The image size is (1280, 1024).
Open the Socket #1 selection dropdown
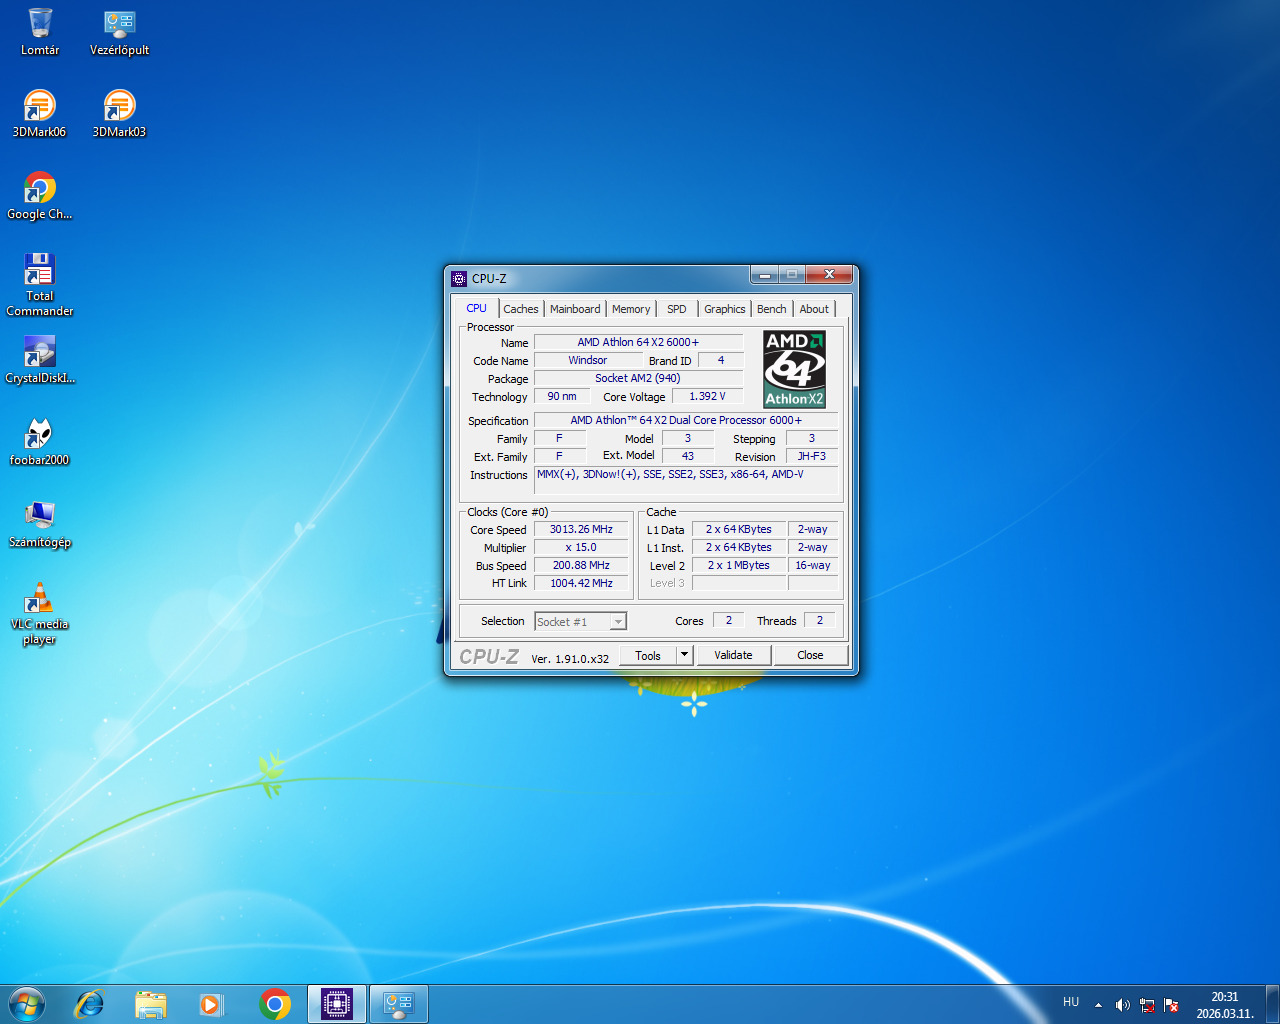[618, 622]
